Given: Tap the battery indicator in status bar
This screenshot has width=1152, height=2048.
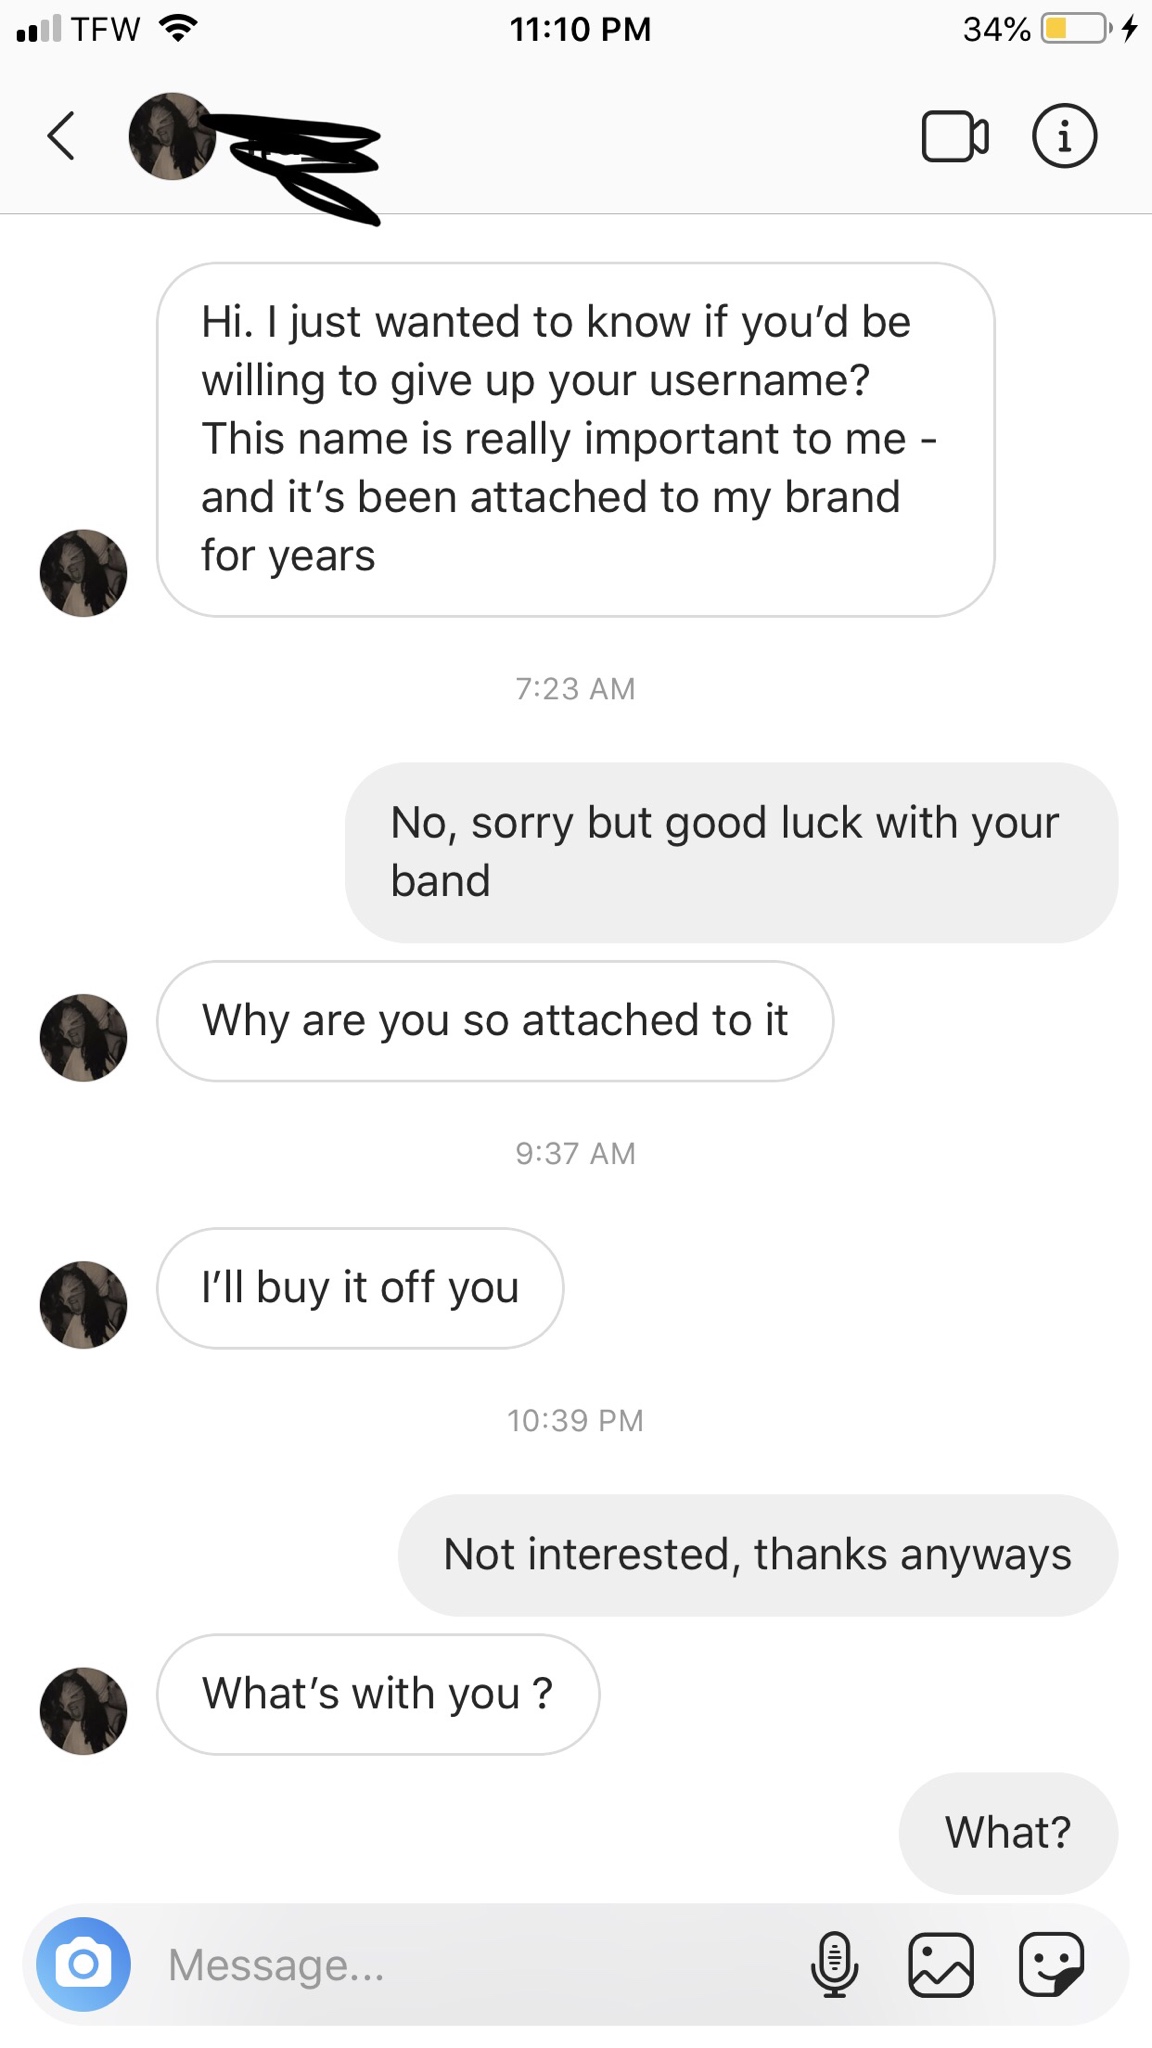Looking at the screenshot, I should (1075, 29).
